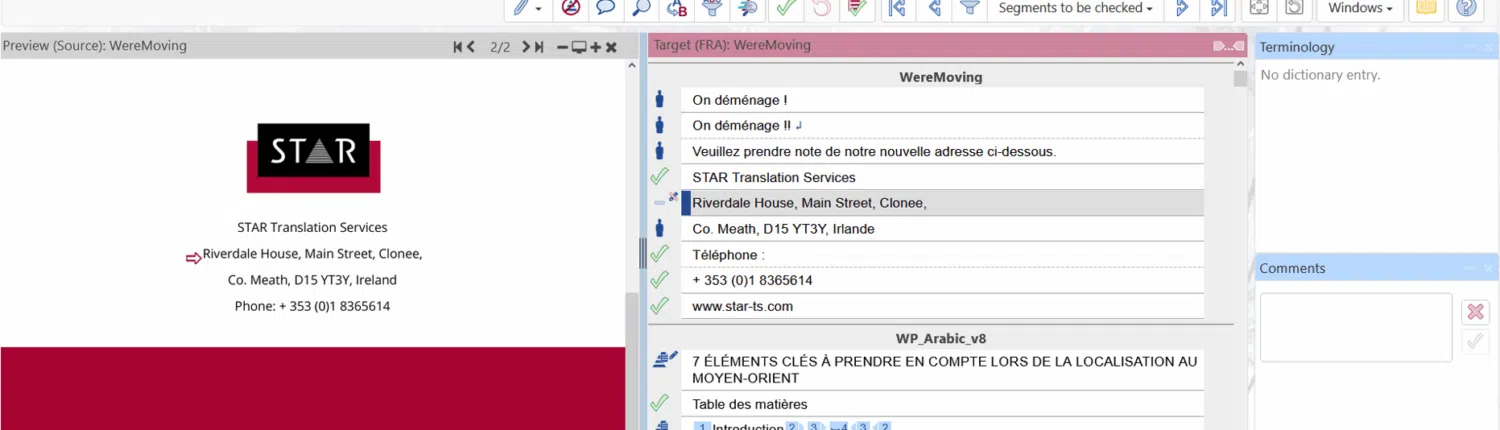Confirm segment with the green checkmark icon
Image resolution: width=1500 pixels, height=430 pixels.
pyautogui.click(x=786, y=8)
